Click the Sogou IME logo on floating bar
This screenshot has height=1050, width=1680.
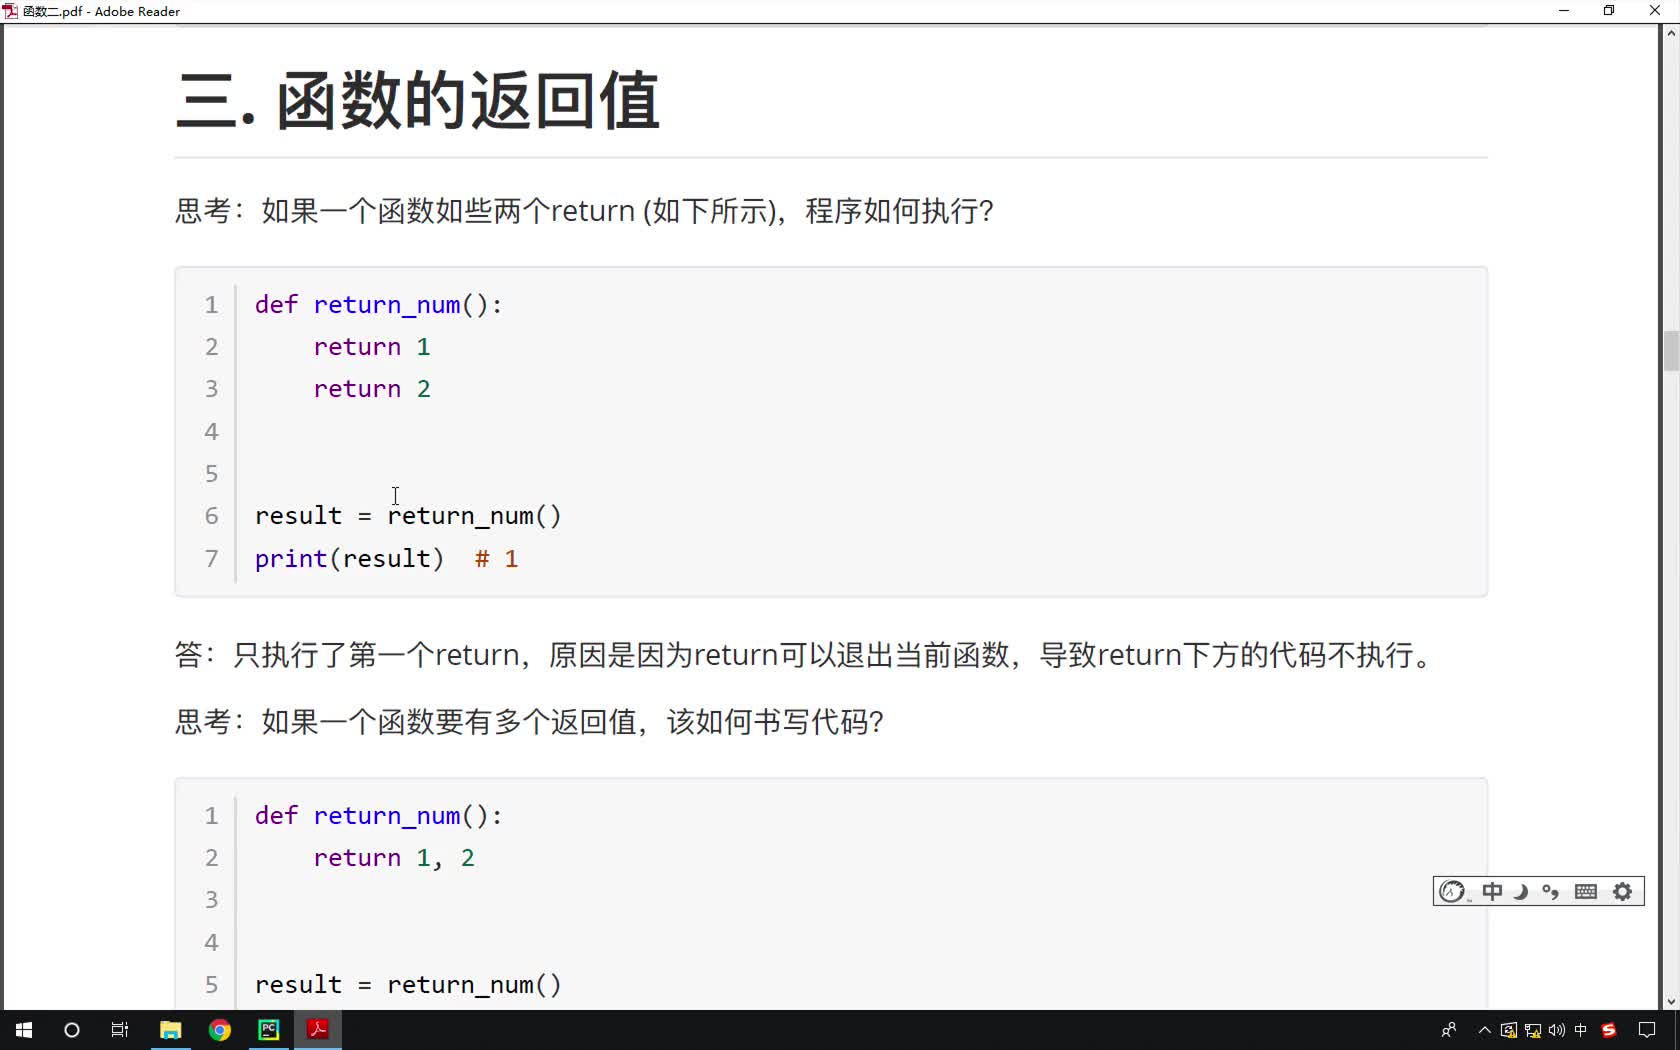click(x=1453, y=892)
